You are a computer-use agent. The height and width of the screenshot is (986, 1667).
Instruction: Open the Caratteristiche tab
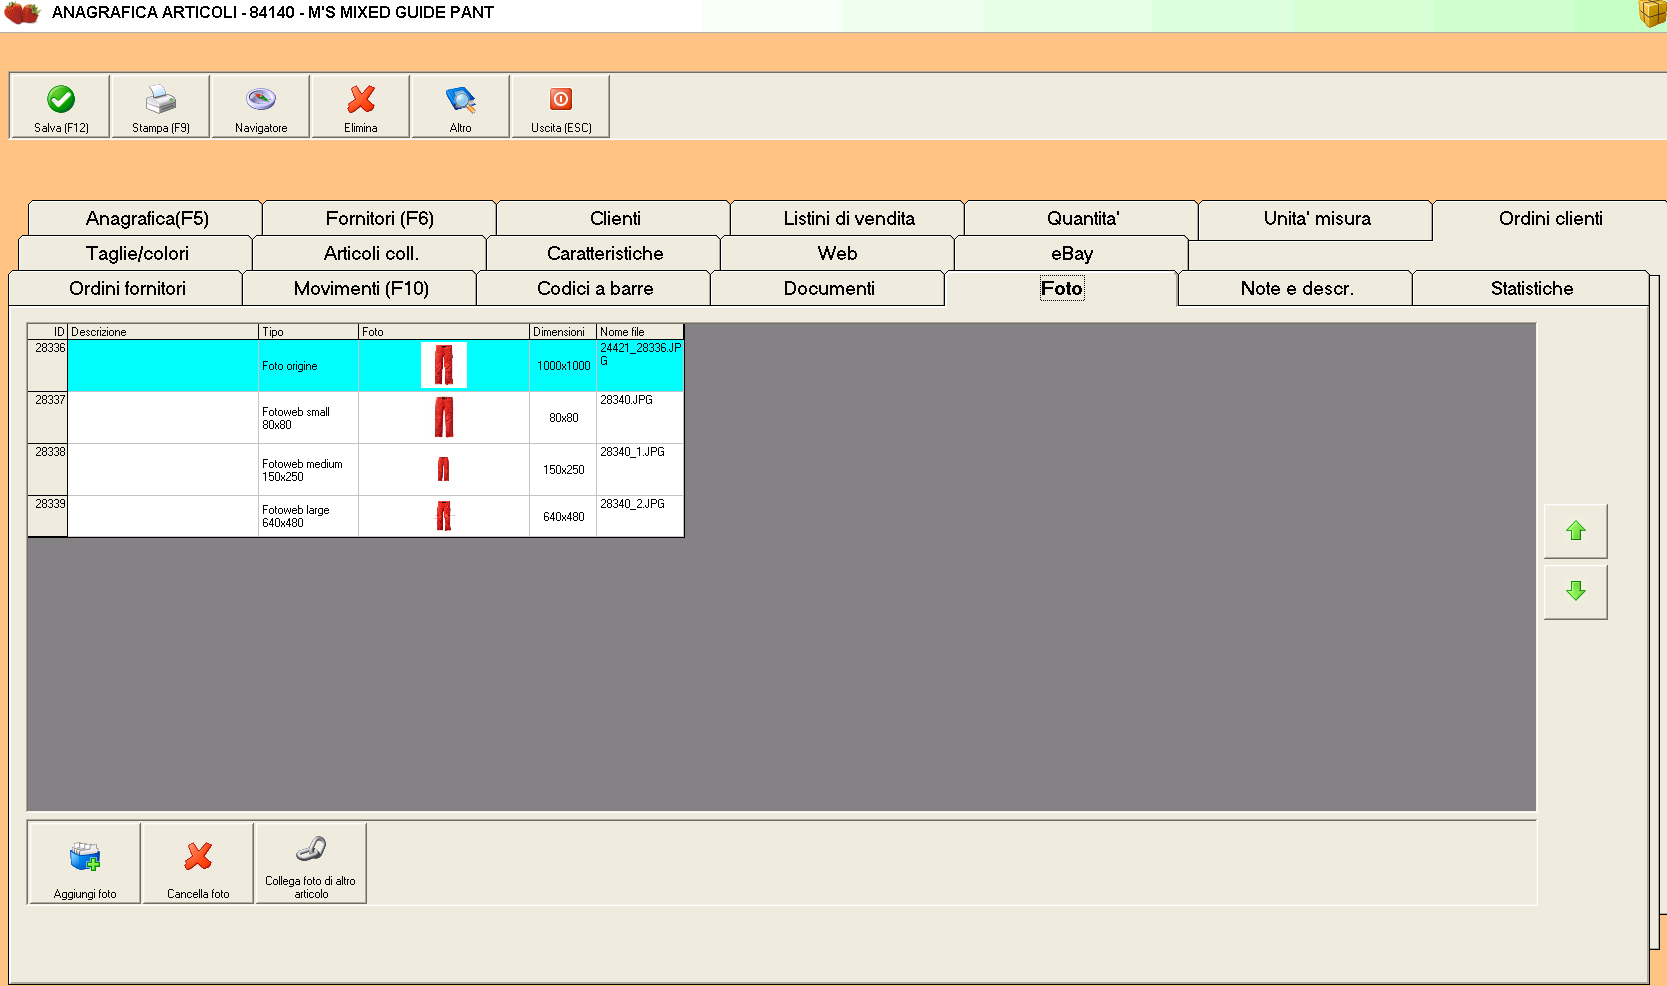[x=605, y=253]
